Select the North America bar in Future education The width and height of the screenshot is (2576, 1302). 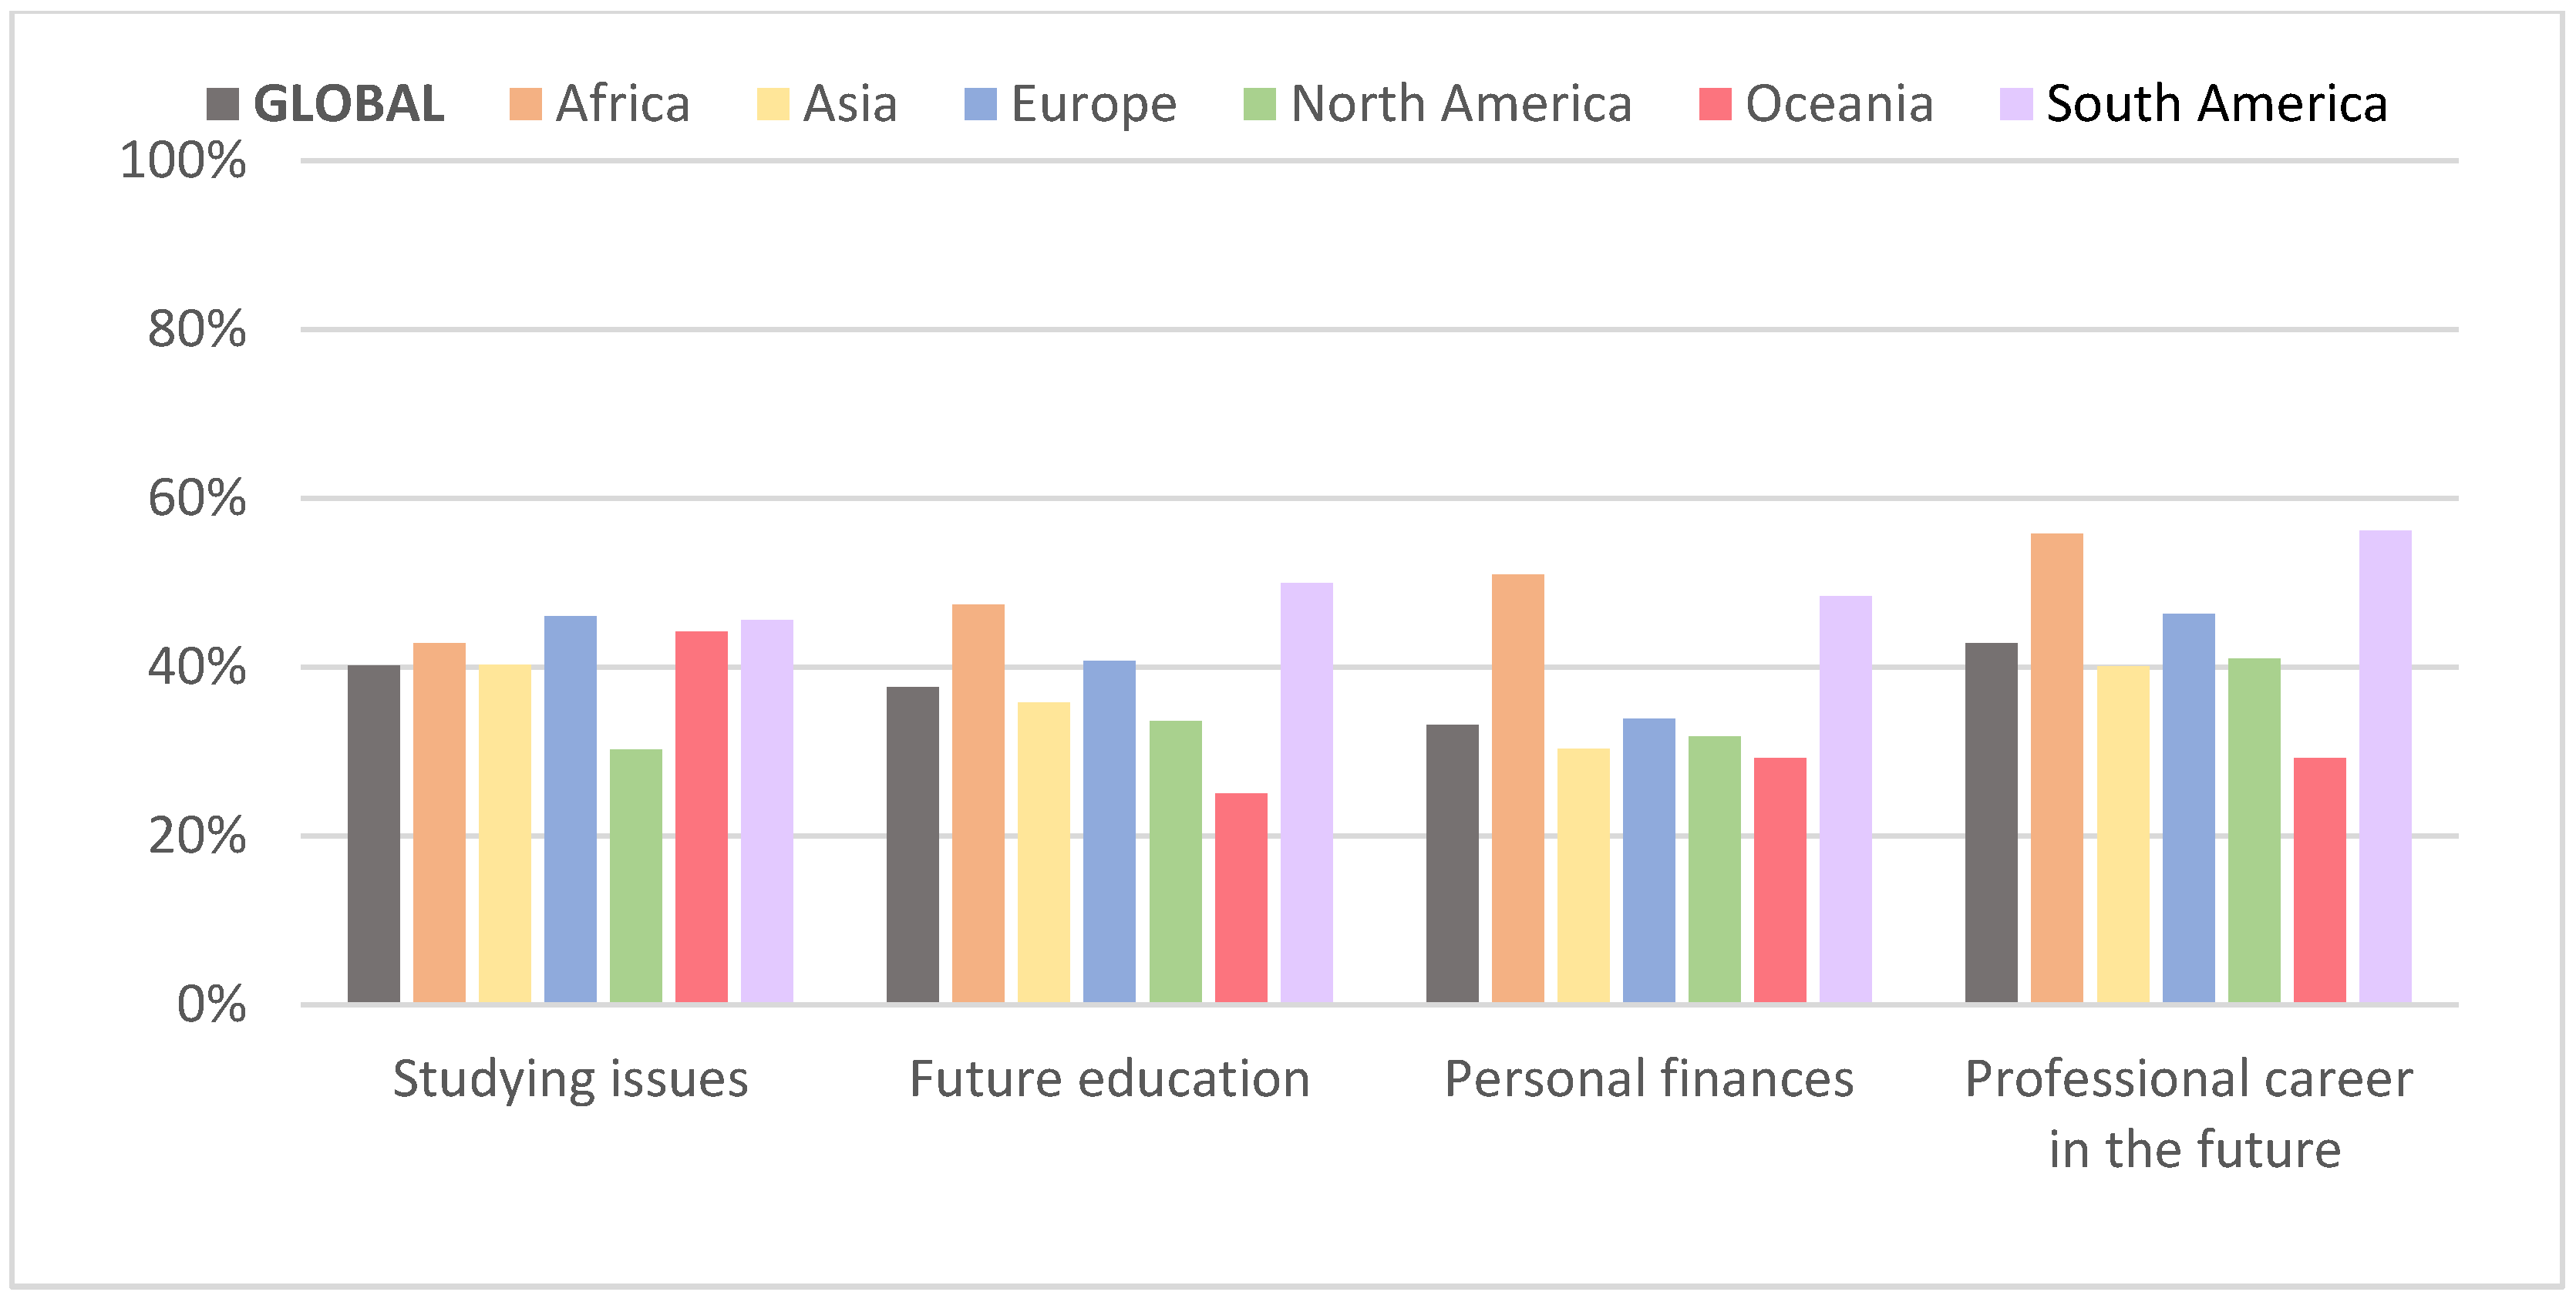(1175, 861)
